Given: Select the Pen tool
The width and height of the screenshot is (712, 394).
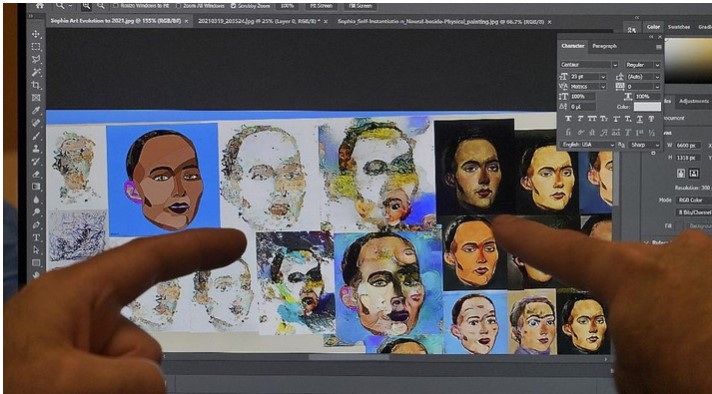Looking at the screenshot, I should [36, 225].
